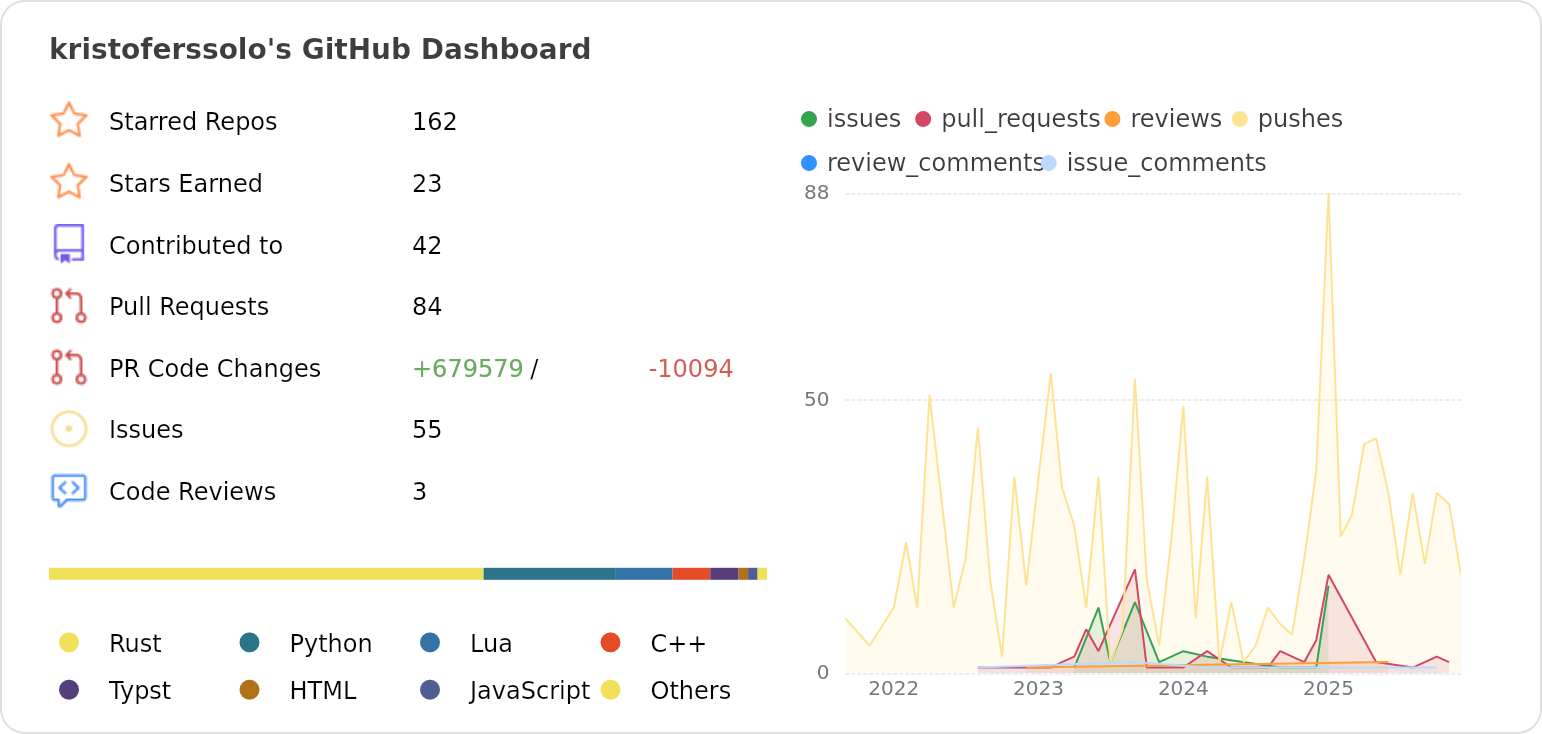Click the yellow Rust segment of the language bar
The image size is (1542, 734).
(265, 573)
